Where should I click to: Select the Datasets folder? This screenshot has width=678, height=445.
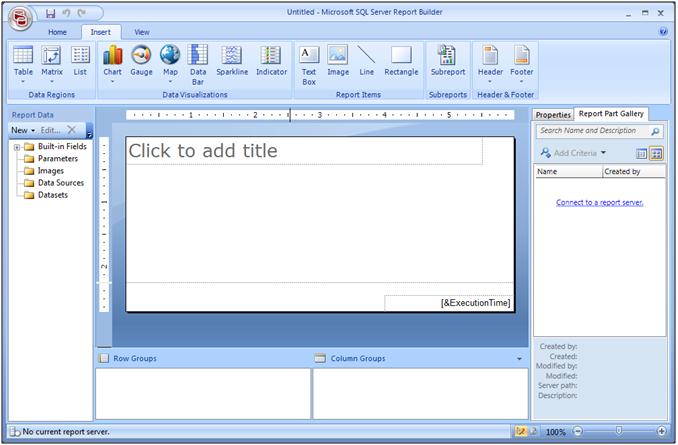(46, 195)
